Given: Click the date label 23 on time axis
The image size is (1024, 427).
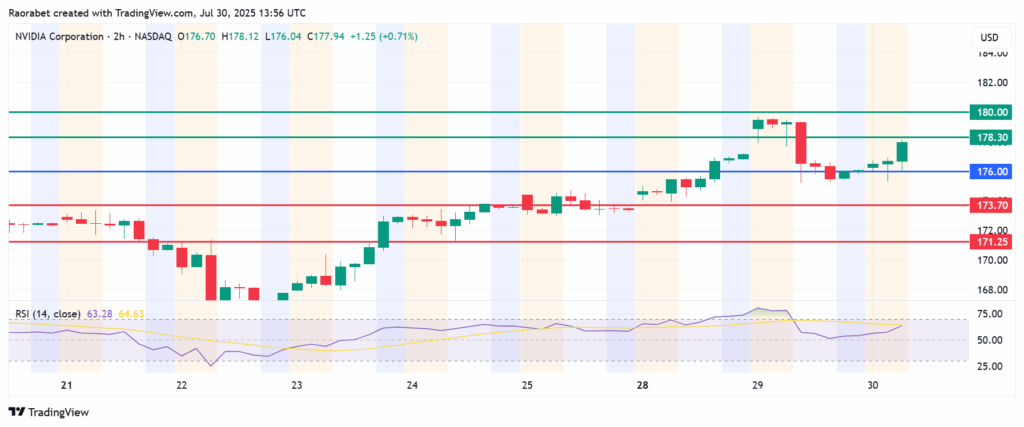Looking at the screenshot, I should [296, 386].
